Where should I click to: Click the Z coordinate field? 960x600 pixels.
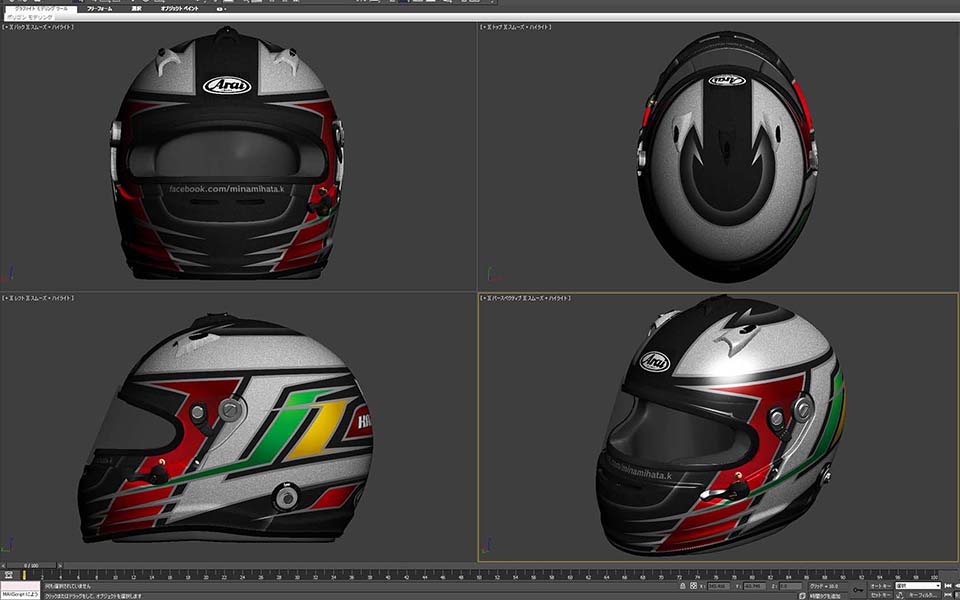pos(791,586)
